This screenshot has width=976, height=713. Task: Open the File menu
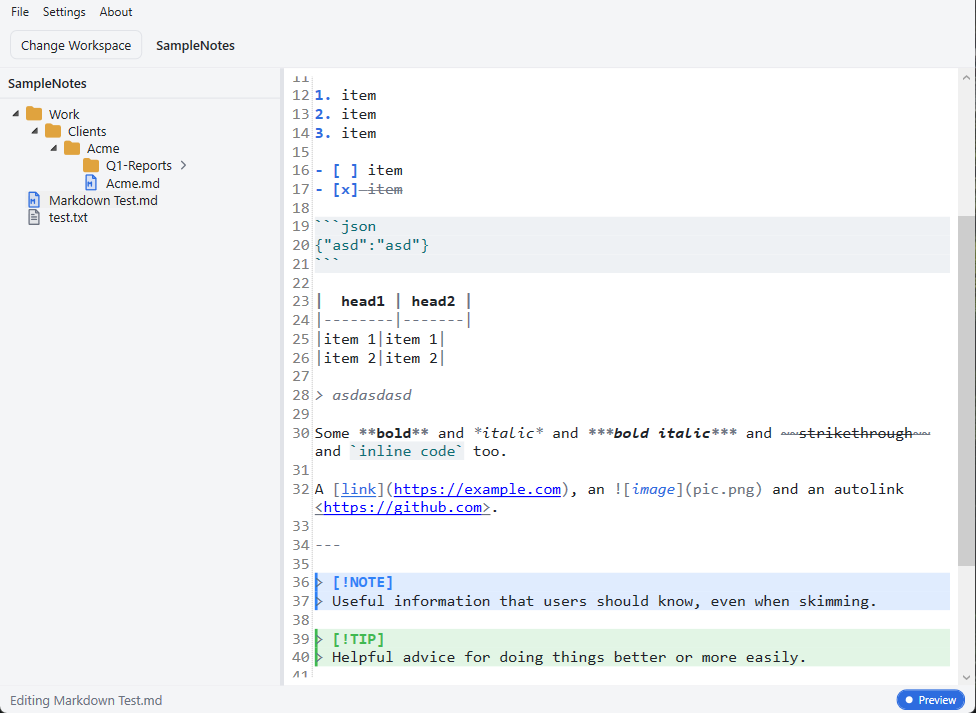tap(20, 12)
